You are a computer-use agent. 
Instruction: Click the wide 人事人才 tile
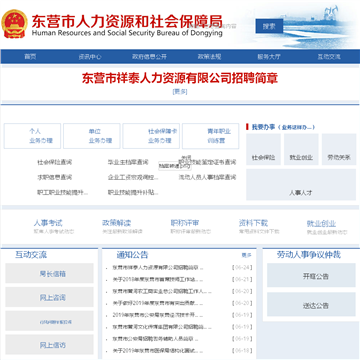click(x=301, y=185)
